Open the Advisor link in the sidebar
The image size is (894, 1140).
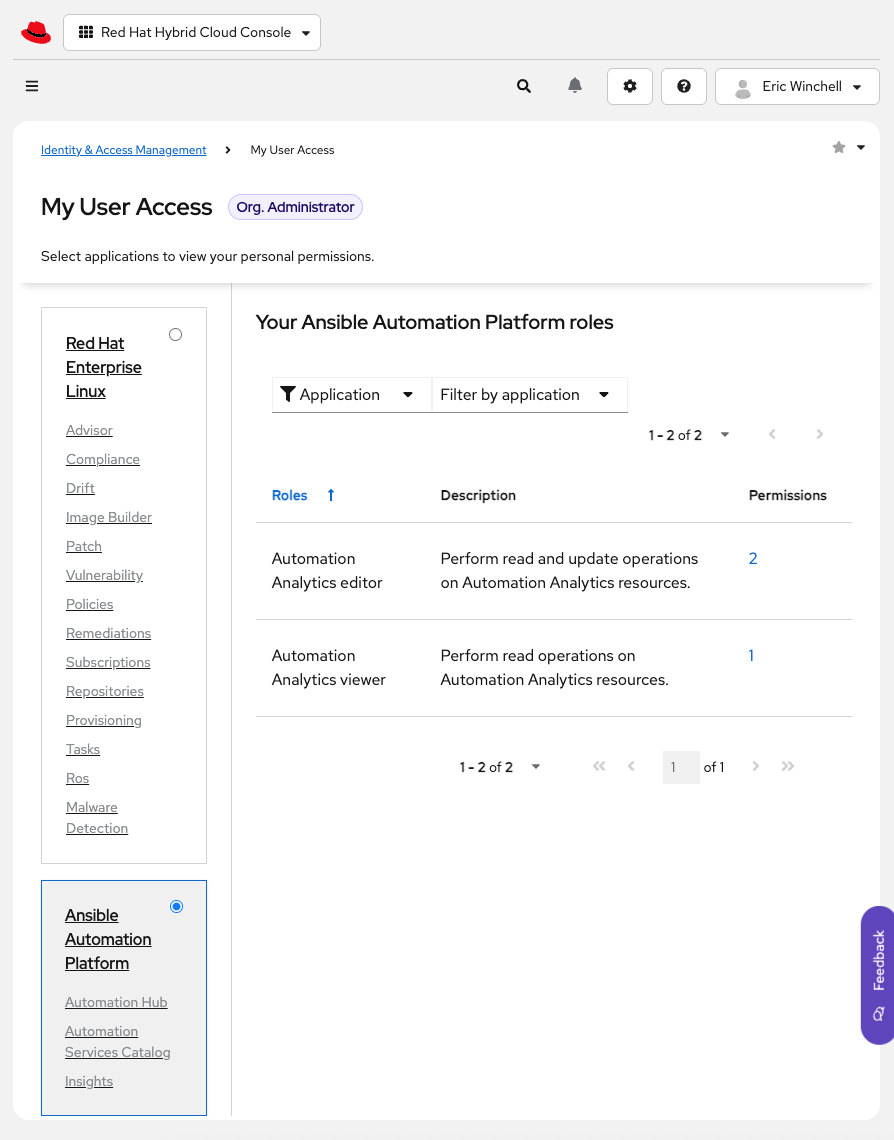(89, 431)
